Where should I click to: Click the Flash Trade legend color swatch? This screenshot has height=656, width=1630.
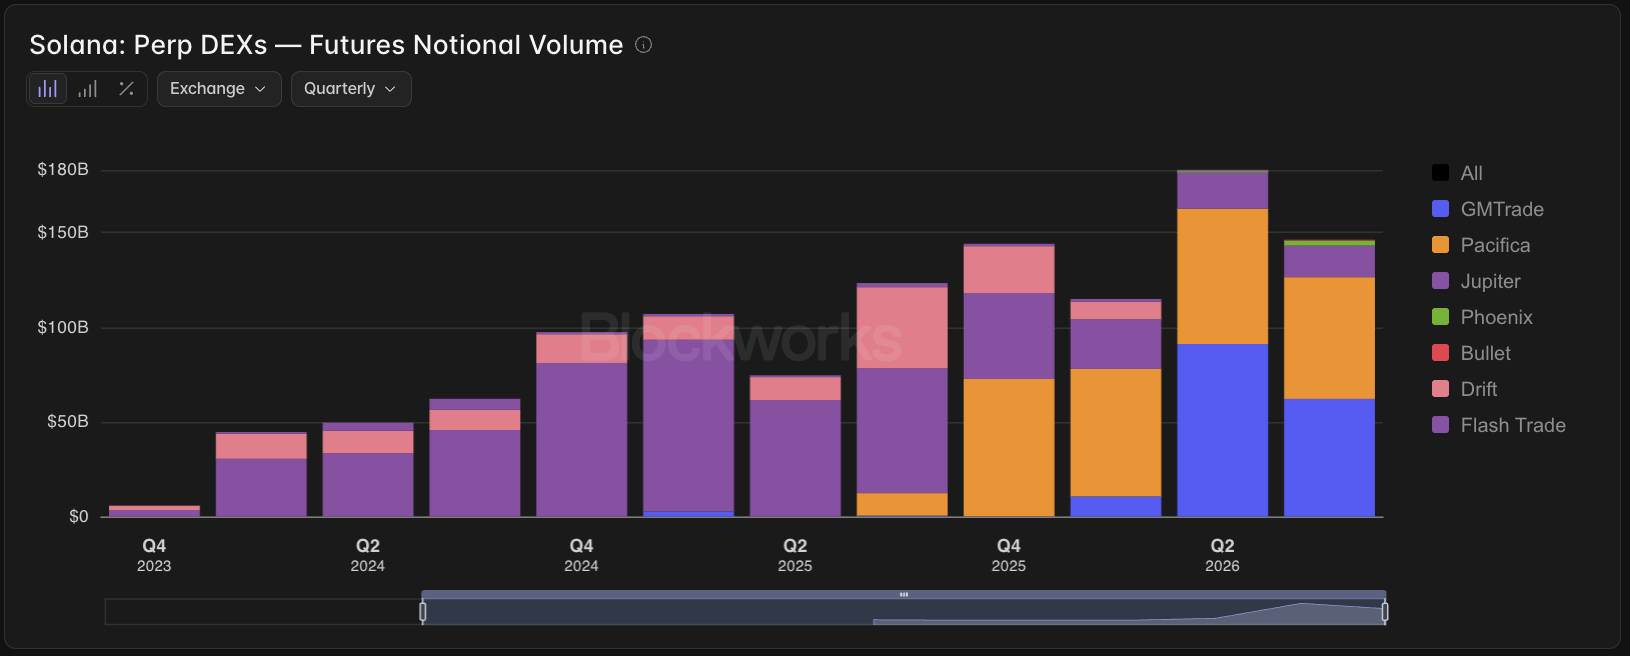coord(1441,425)
